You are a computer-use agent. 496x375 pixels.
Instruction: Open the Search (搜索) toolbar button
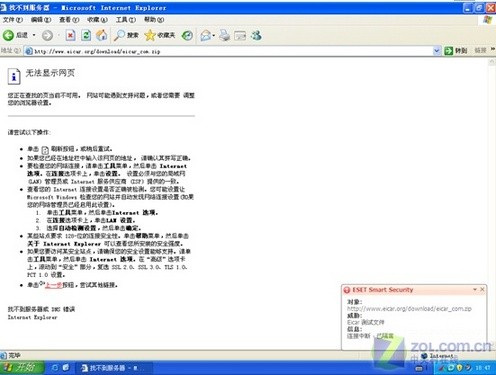126,35
